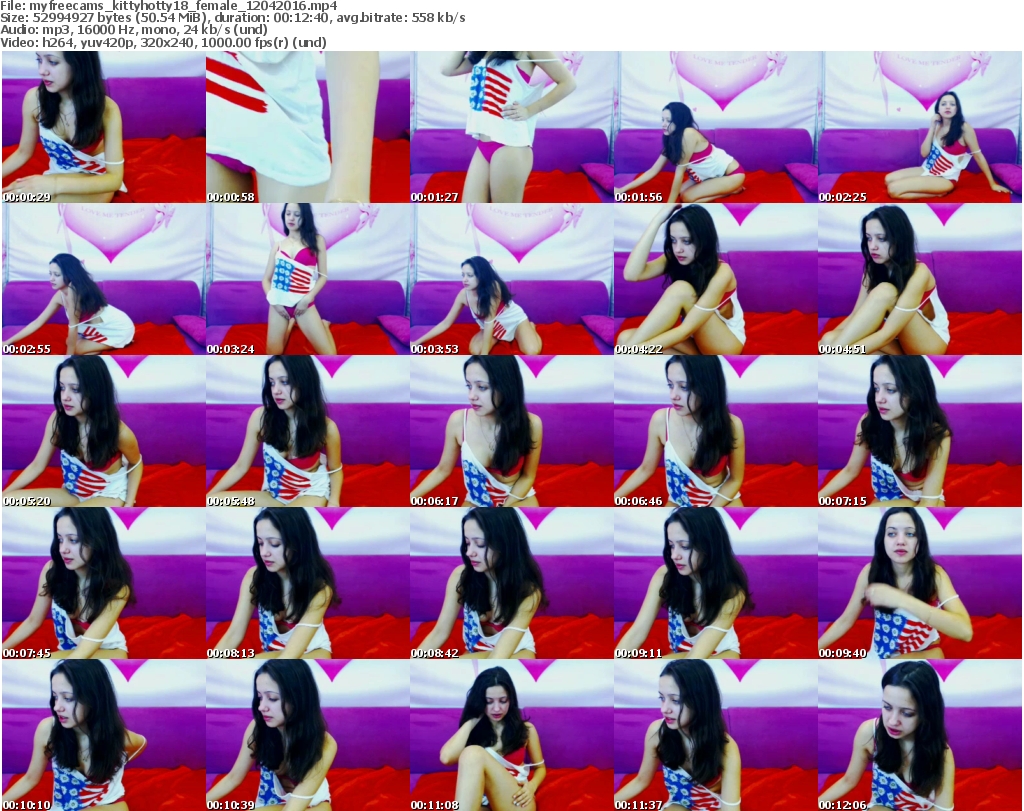
Task: Select the thumbnail stamped 00:06:17
Action: pos(511,431)
